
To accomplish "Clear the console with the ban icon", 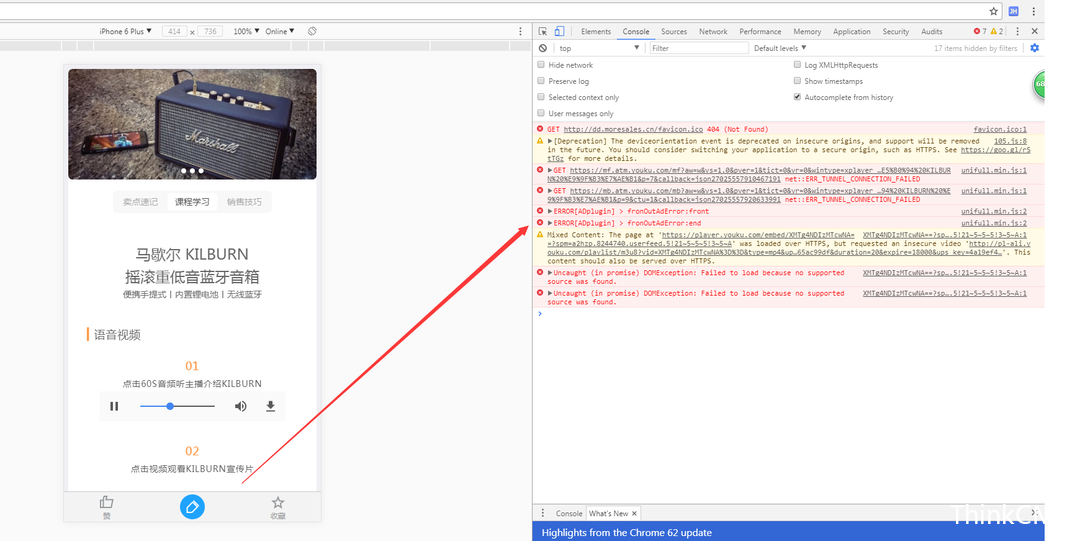I will point(543,48).
